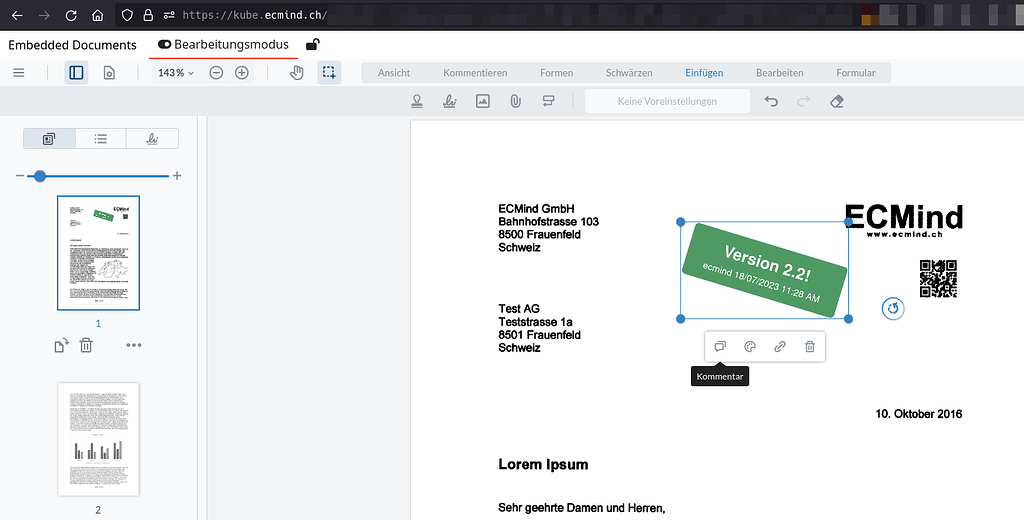This screenshot has height=520, width=1024.
Task: Select the signature tool
Action: [449, 101]
